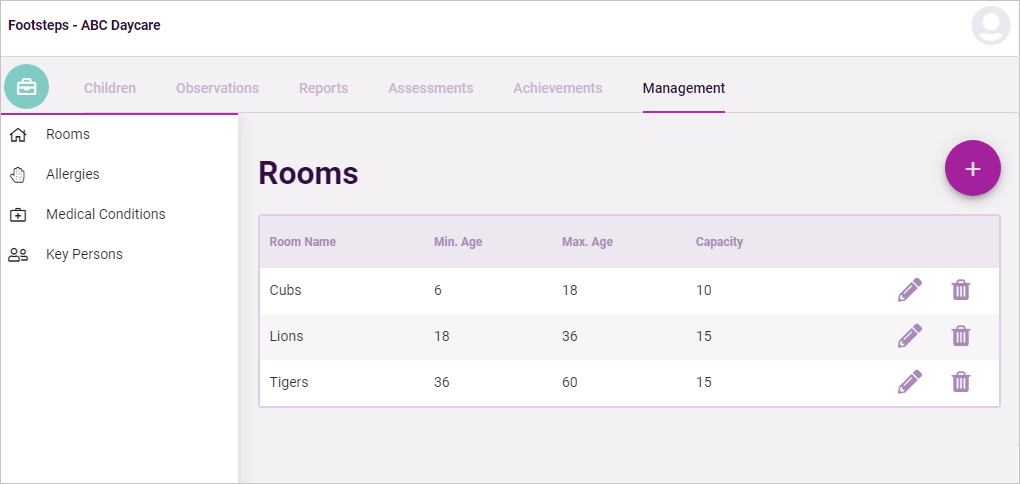This screenshot has height=484, width=1020.
Task: Delete the Tigers room
Action: click(x=961, y=383)
